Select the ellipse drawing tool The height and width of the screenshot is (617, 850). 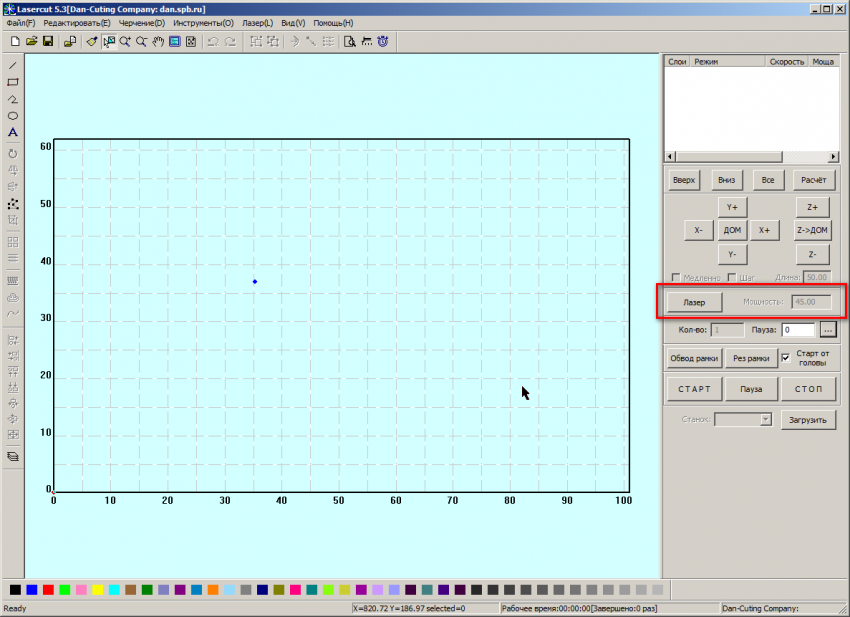pos(13,116)
